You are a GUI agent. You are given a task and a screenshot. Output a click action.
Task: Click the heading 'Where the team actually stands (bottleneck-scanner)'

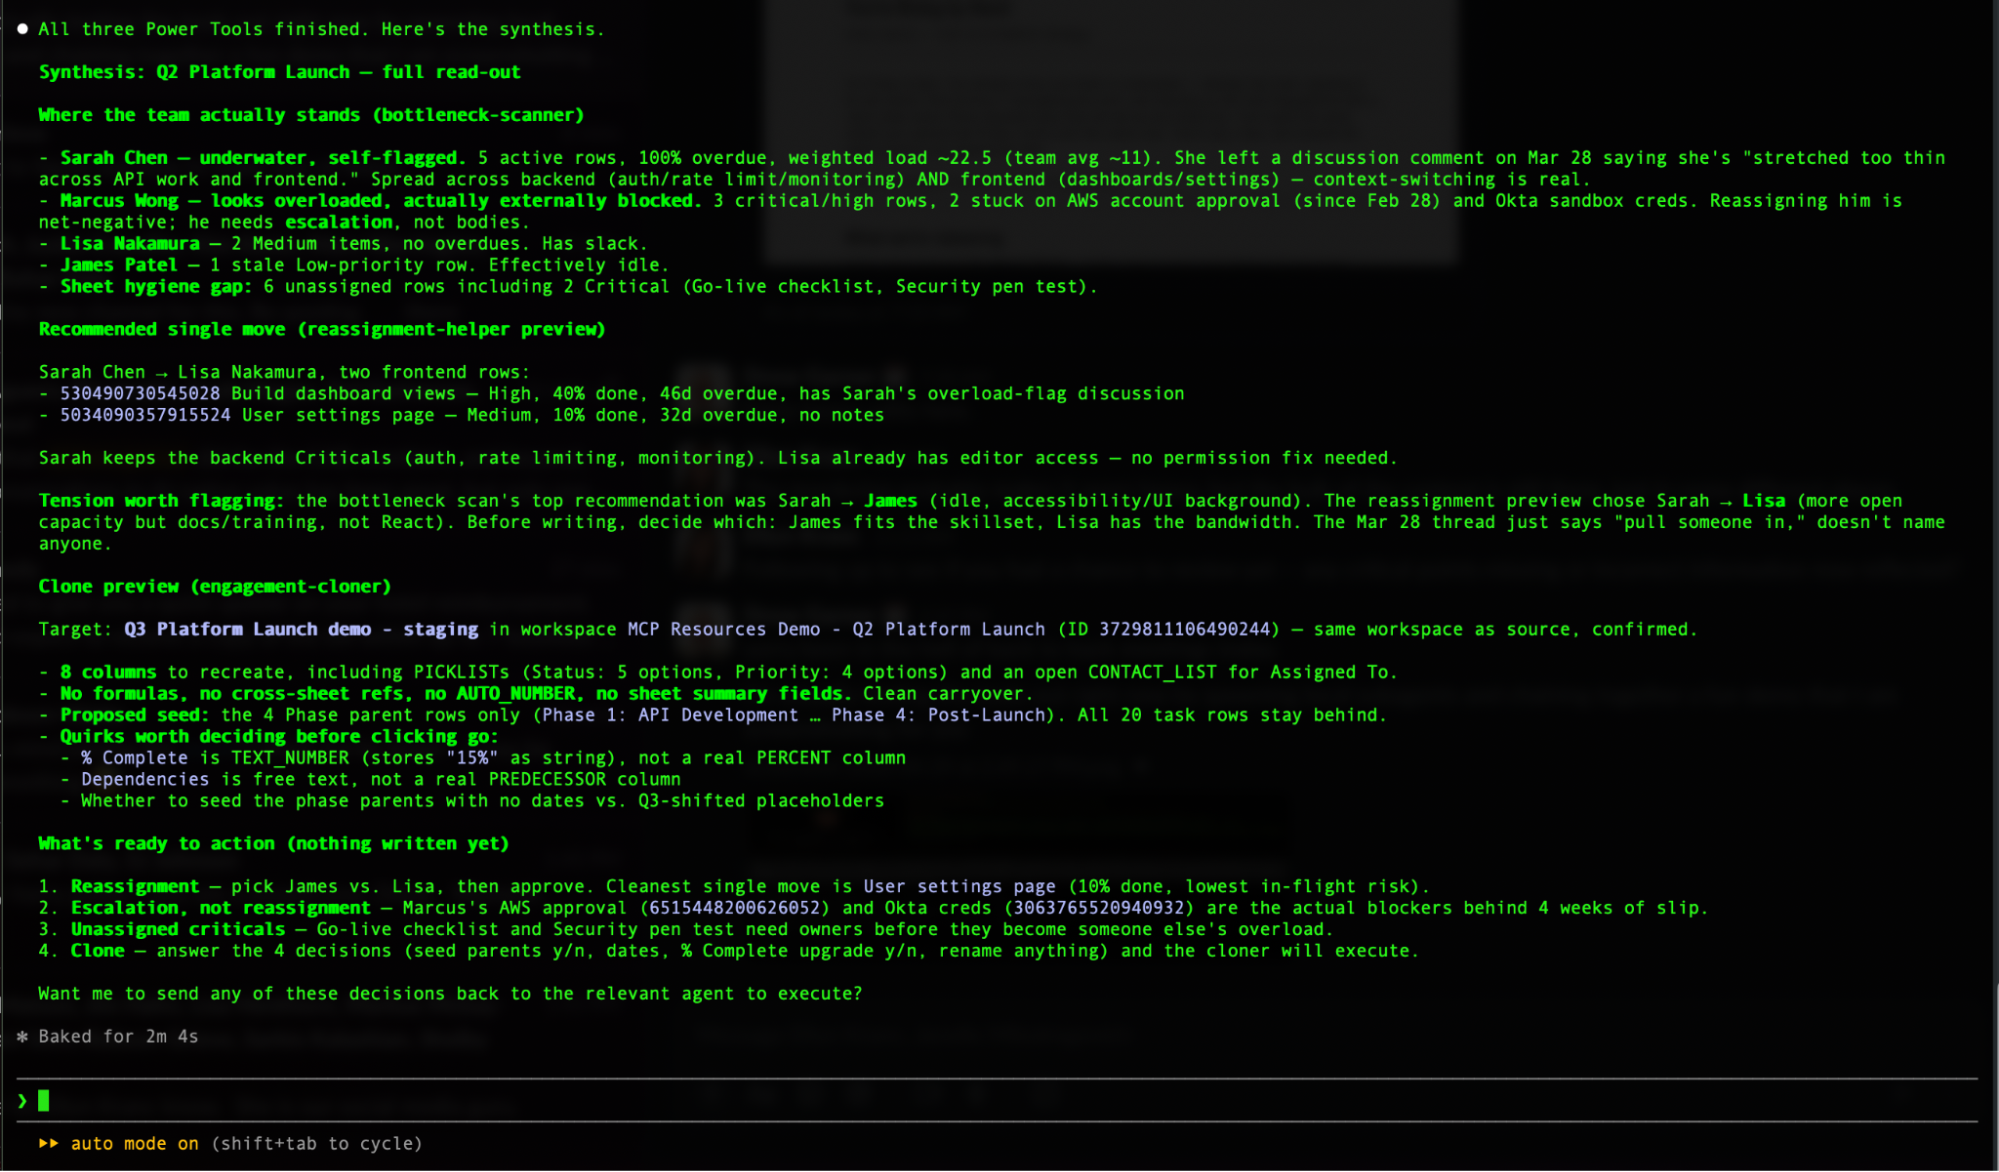pyautogui.click(x=311, y=115)
